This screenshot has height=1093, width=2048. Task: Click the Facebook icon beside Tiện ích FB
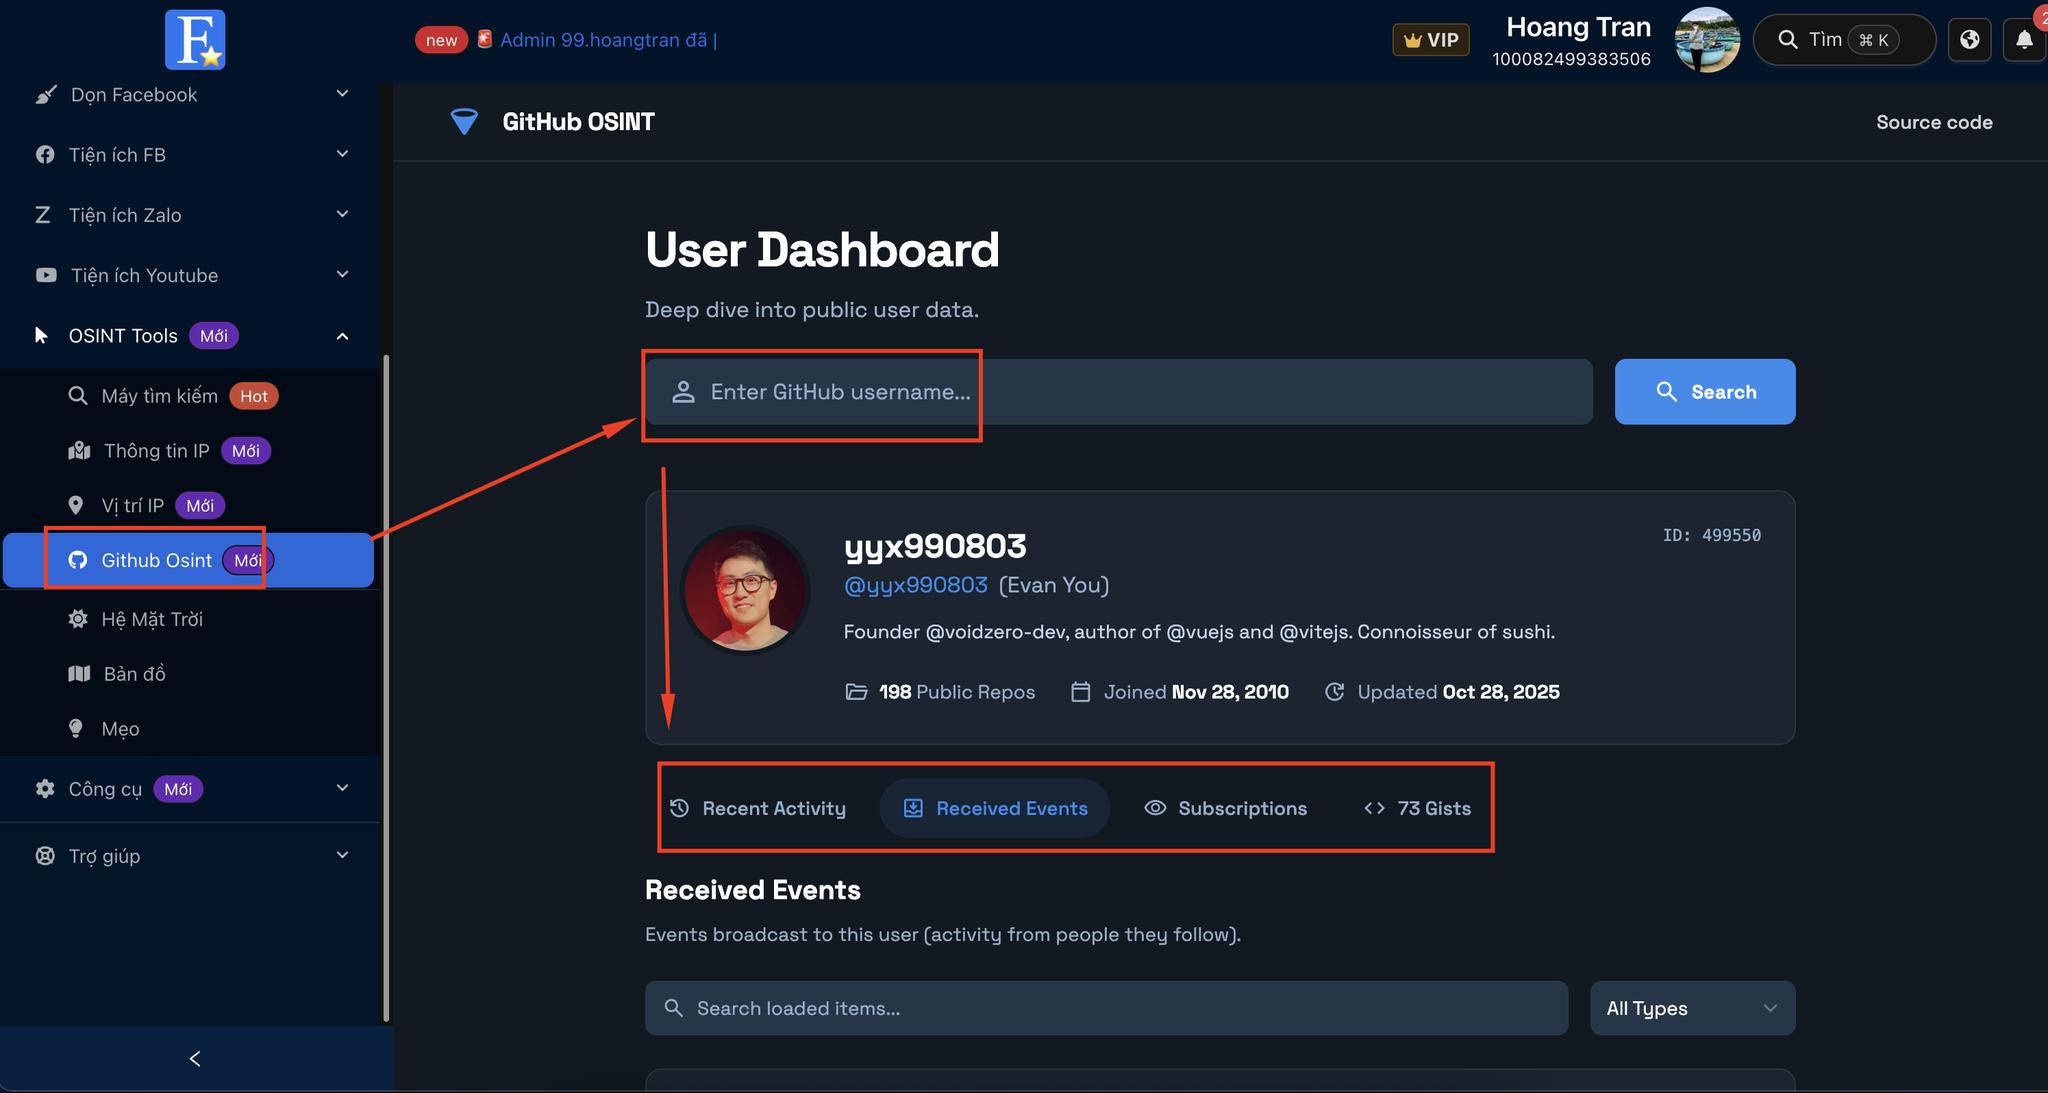(45, 155)
